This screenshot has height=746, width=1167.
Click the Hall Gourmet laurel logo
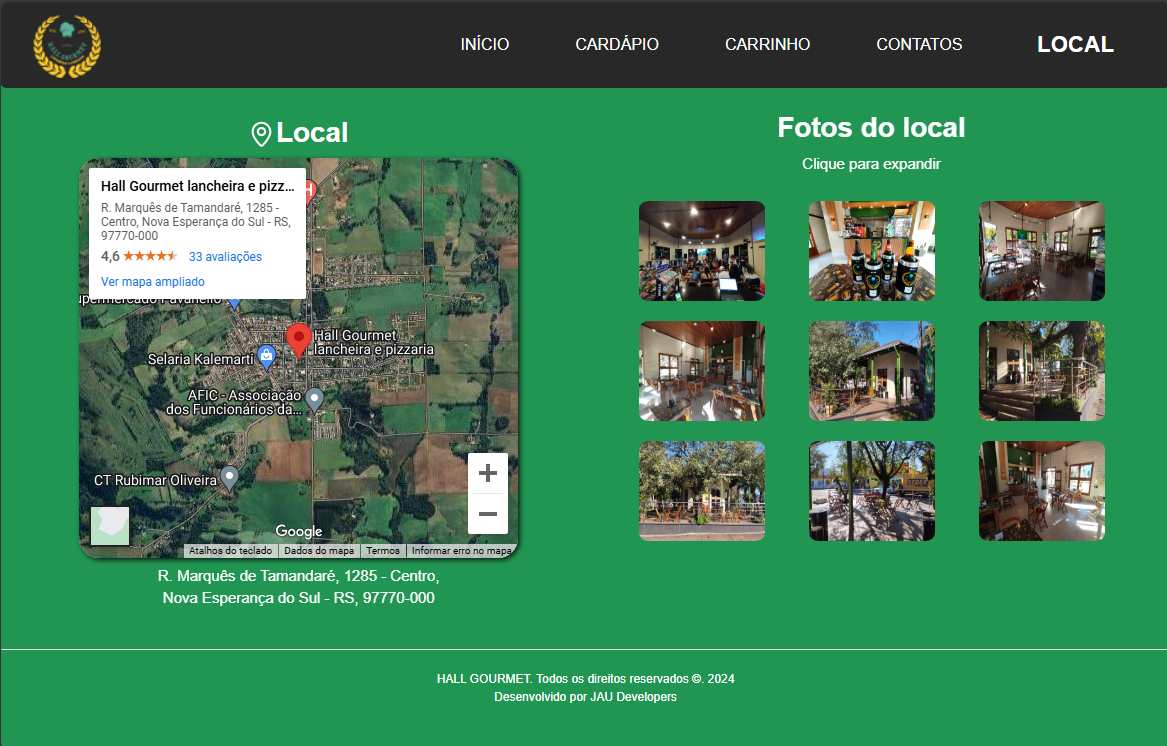67,46
